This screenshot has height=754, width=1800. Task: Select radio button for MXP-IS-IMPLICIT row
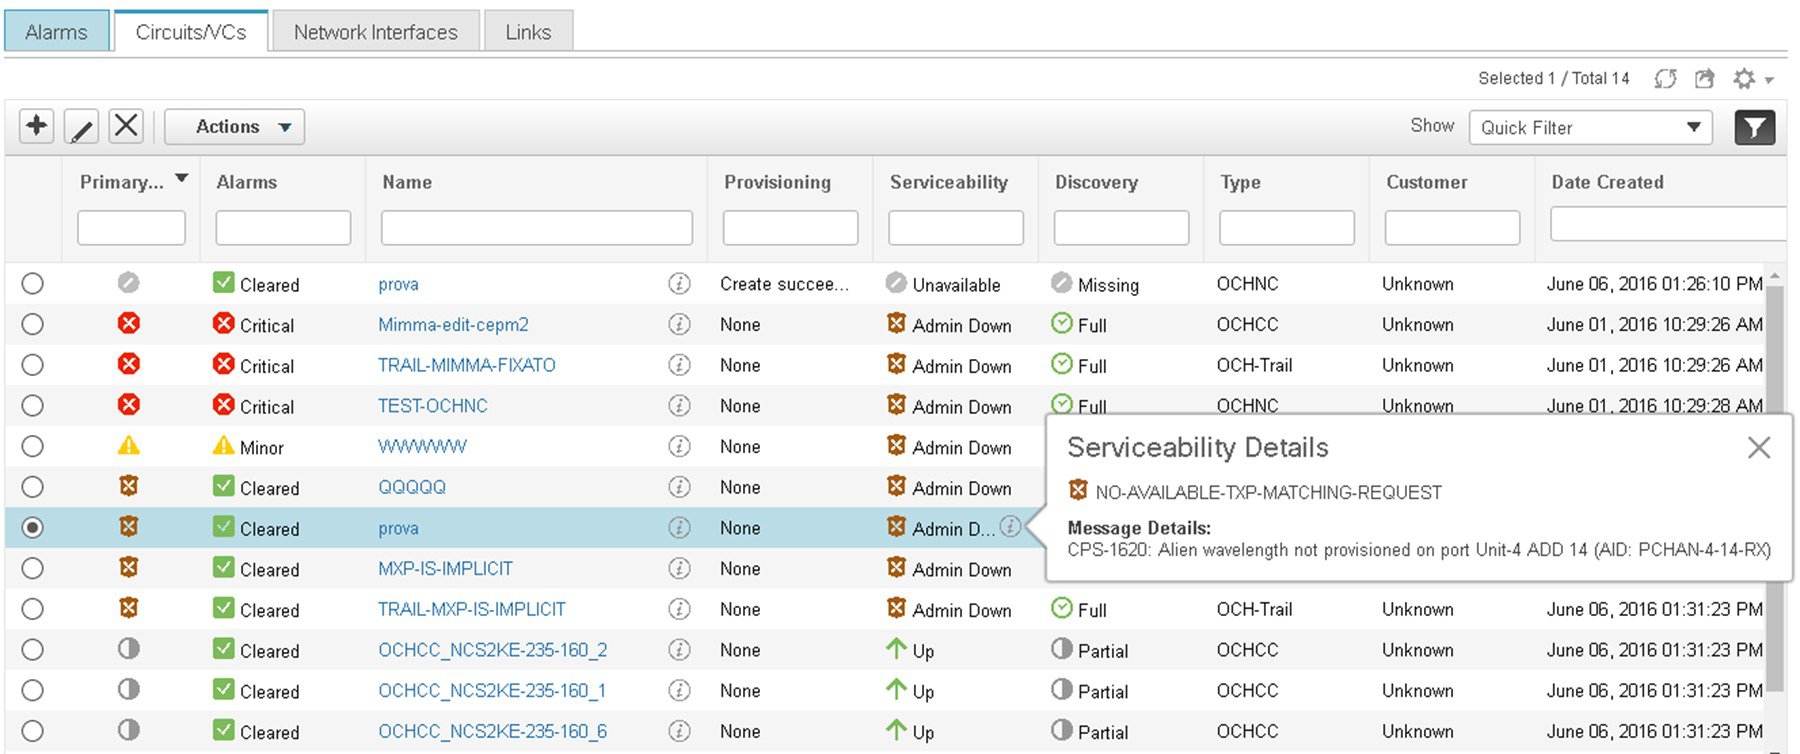(33, 569)
